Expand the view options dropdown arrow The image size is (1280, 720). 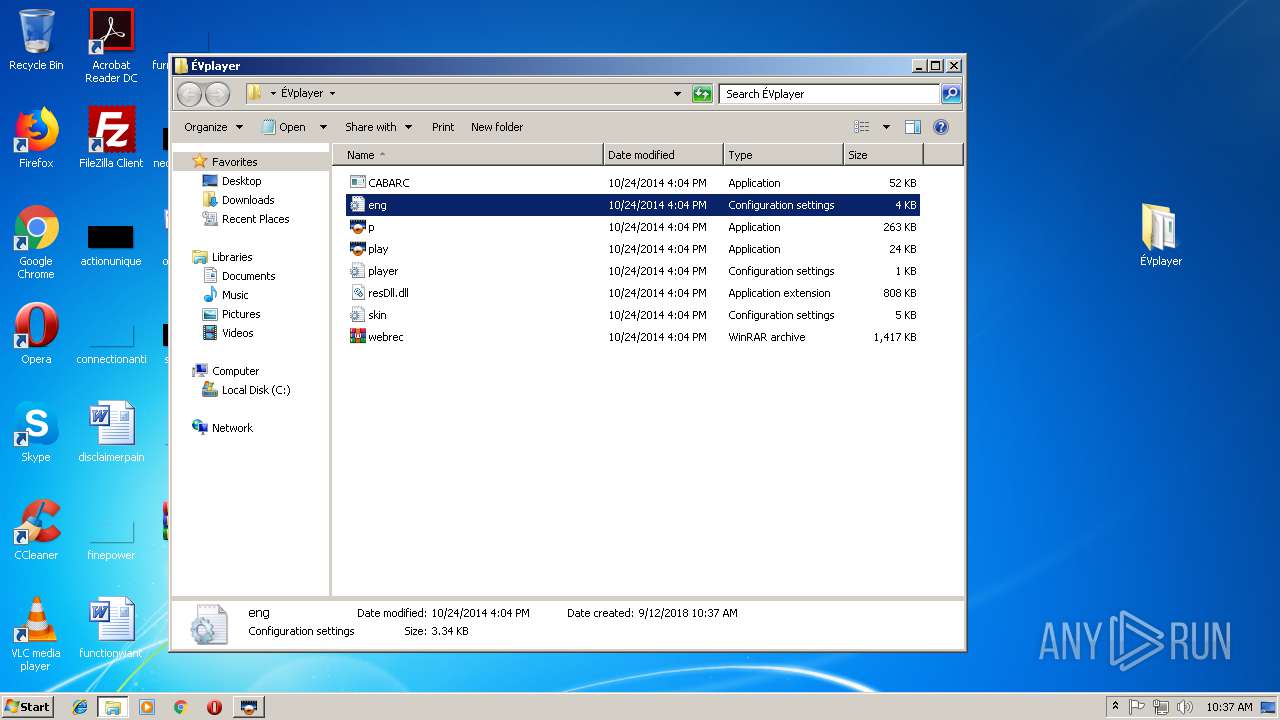[x=886, y=127]
